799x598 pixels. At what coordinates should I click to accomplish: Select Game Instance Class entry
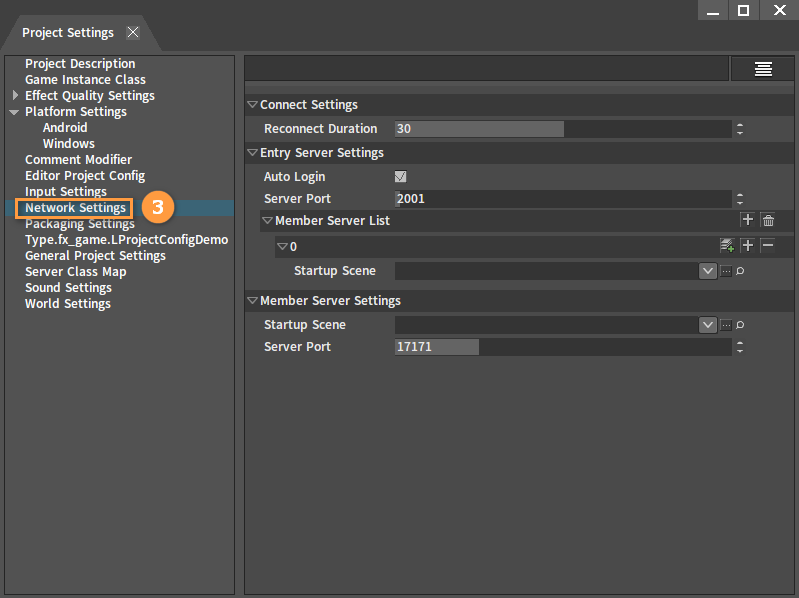(85, 79)
